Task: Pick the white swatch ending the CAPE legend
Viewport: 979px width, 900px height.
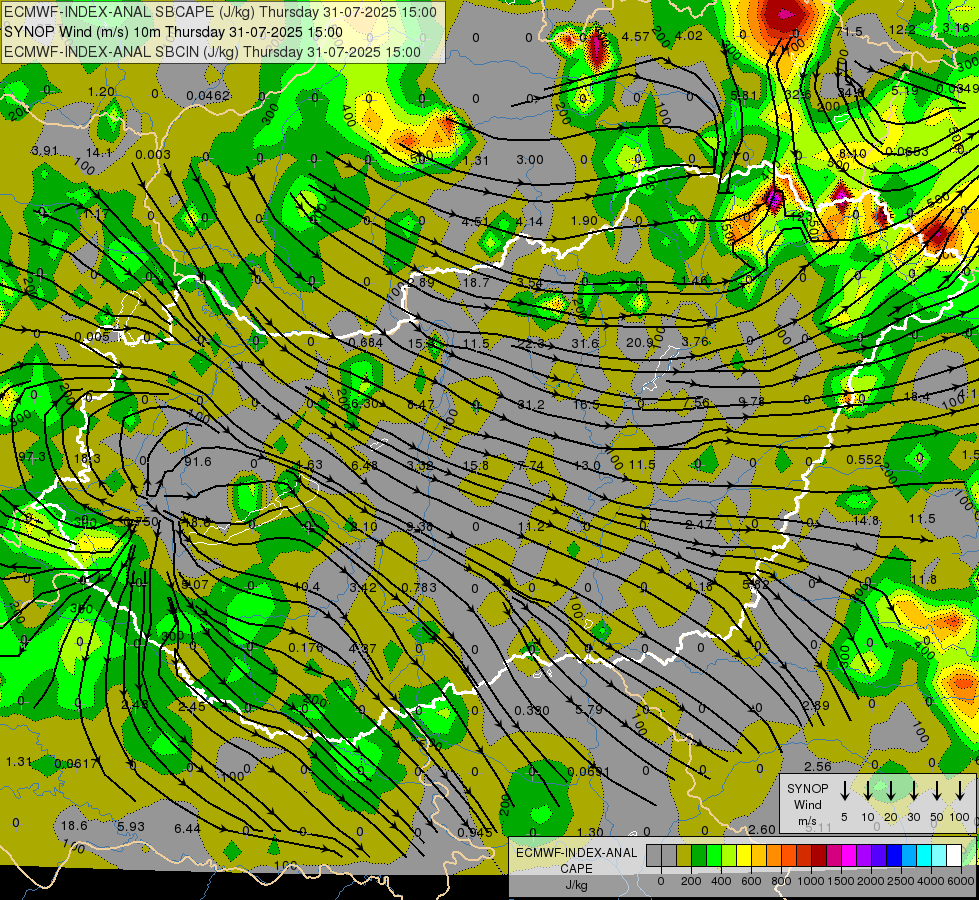Action: click(953, 856)
